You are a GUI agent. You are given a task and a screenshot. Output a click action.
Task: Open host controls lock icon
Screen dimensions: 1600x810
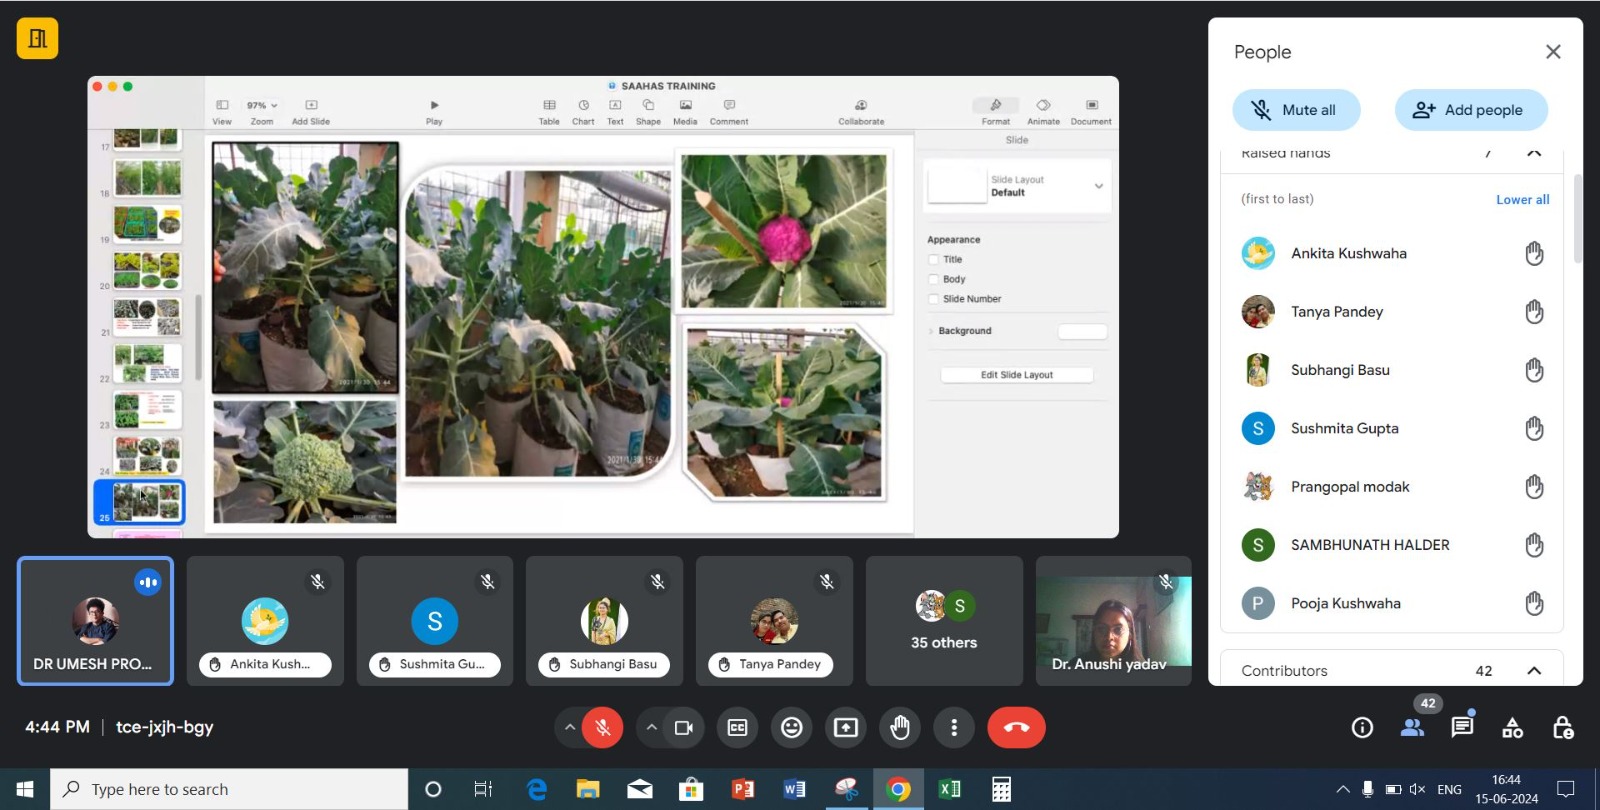pos(1563,728)
